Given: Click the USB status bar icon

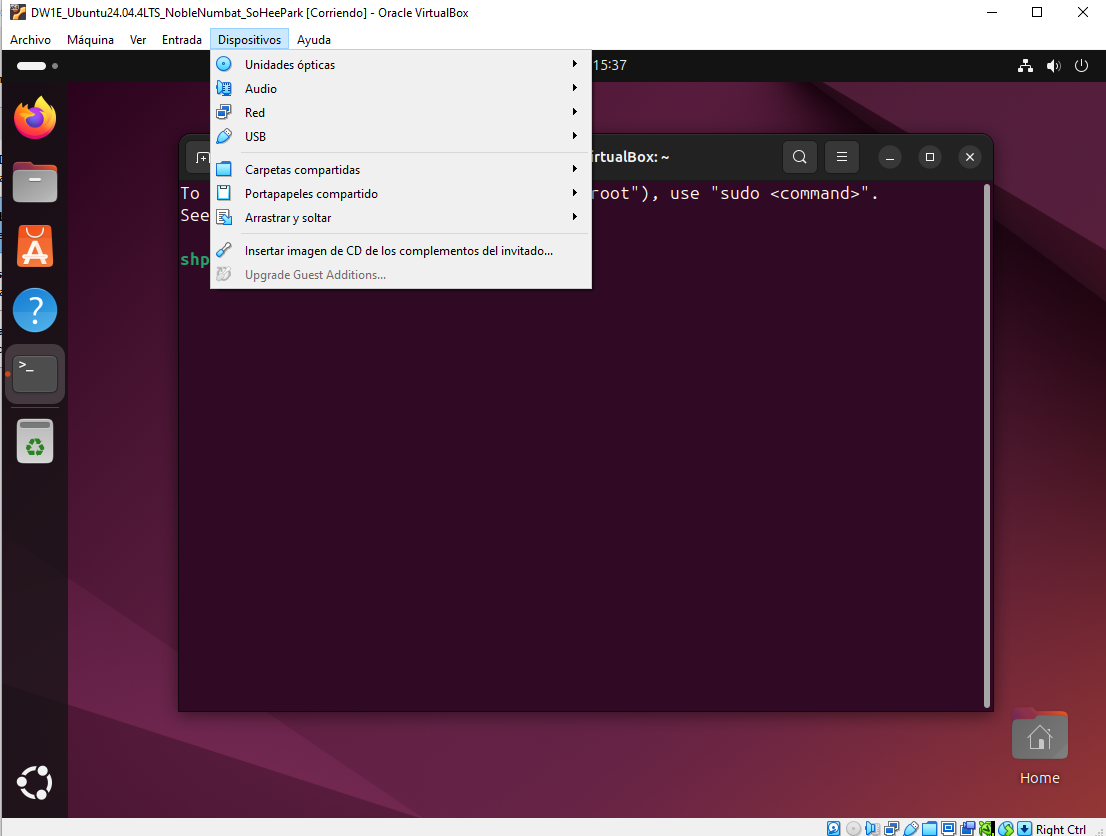Looking at the screenshot, I should pyautogui.click(x=911, y=828).
